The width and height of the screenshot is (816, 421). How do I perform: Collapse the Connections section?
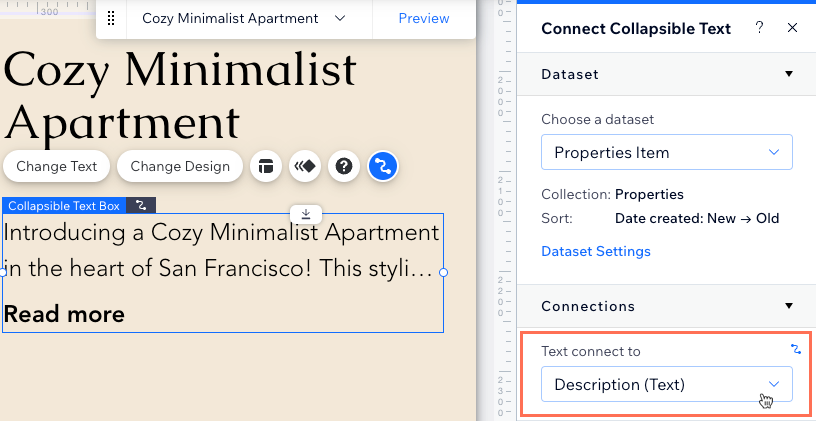[x=789, y=305]
